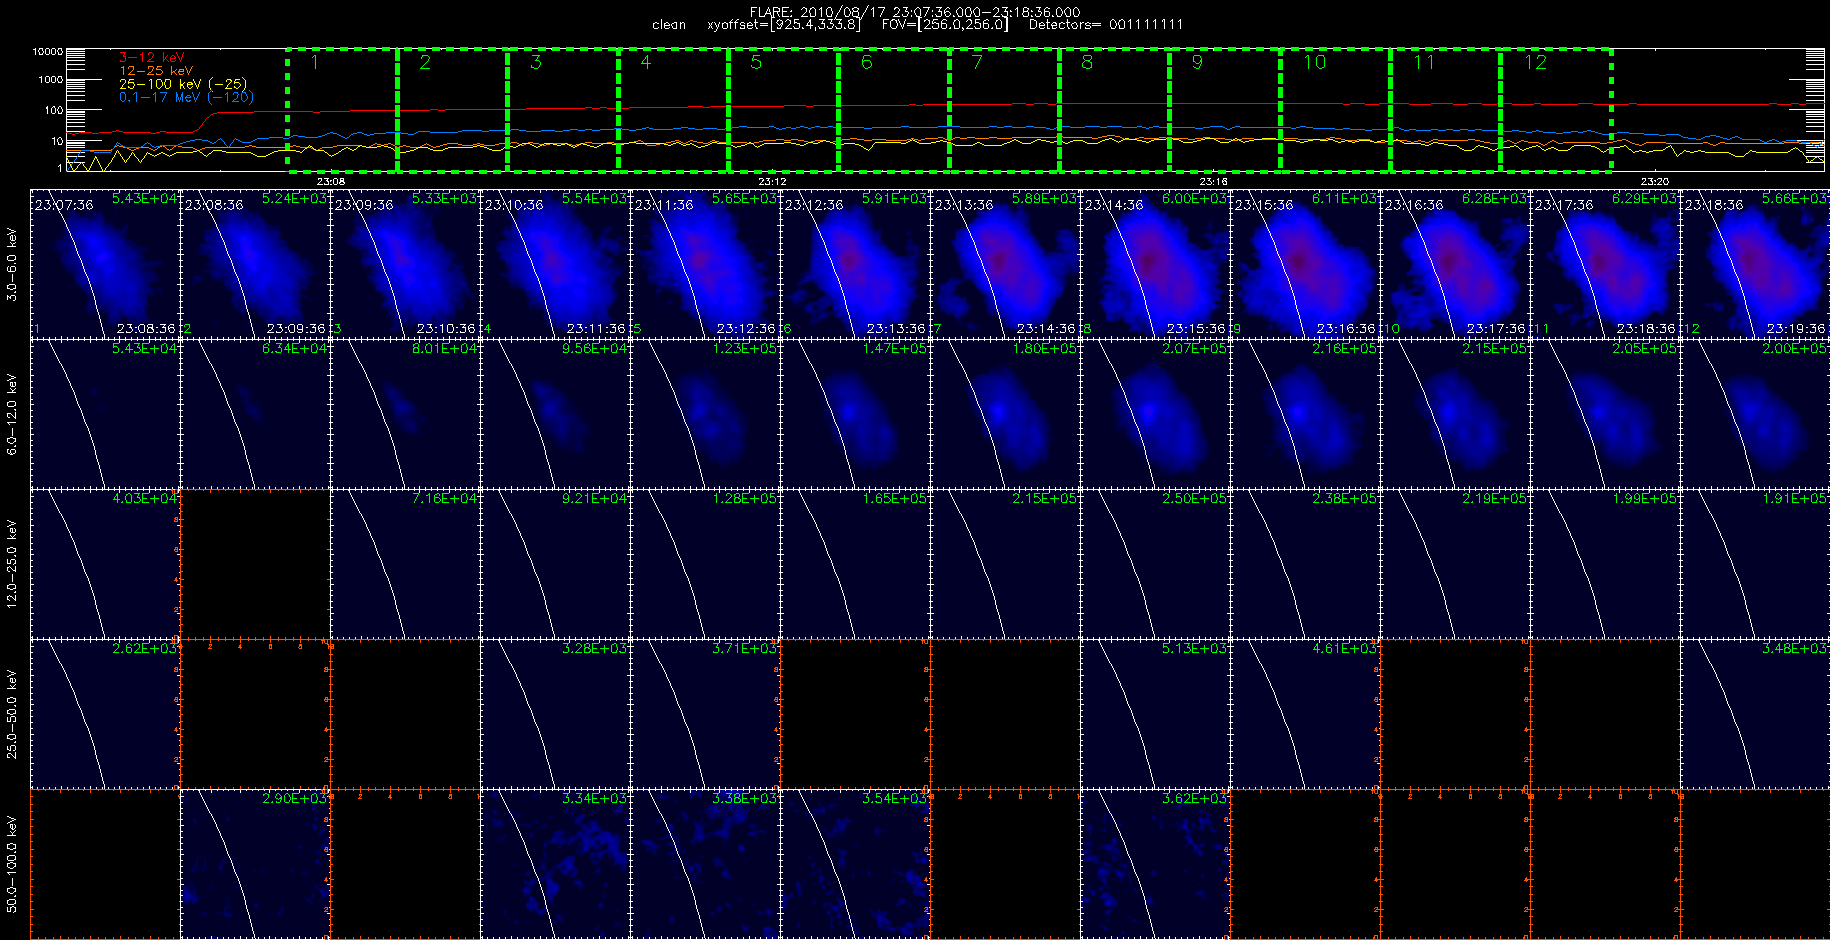
Task: Open the 12.0-25.0 keV image labeled 2.50E+05
Action: tap(1156, 563)
